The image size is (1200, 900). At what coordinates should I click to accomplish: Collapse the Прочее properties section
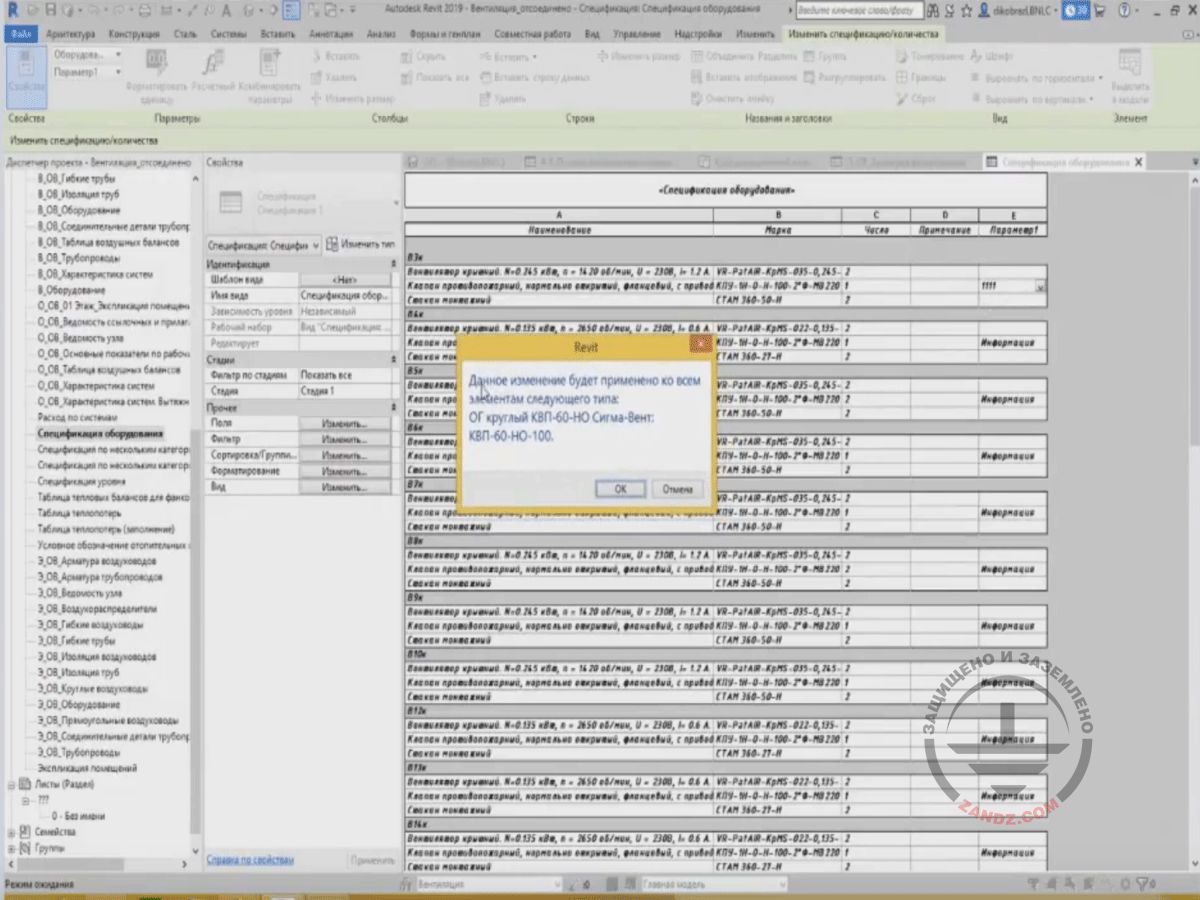(x=393, y=407)
